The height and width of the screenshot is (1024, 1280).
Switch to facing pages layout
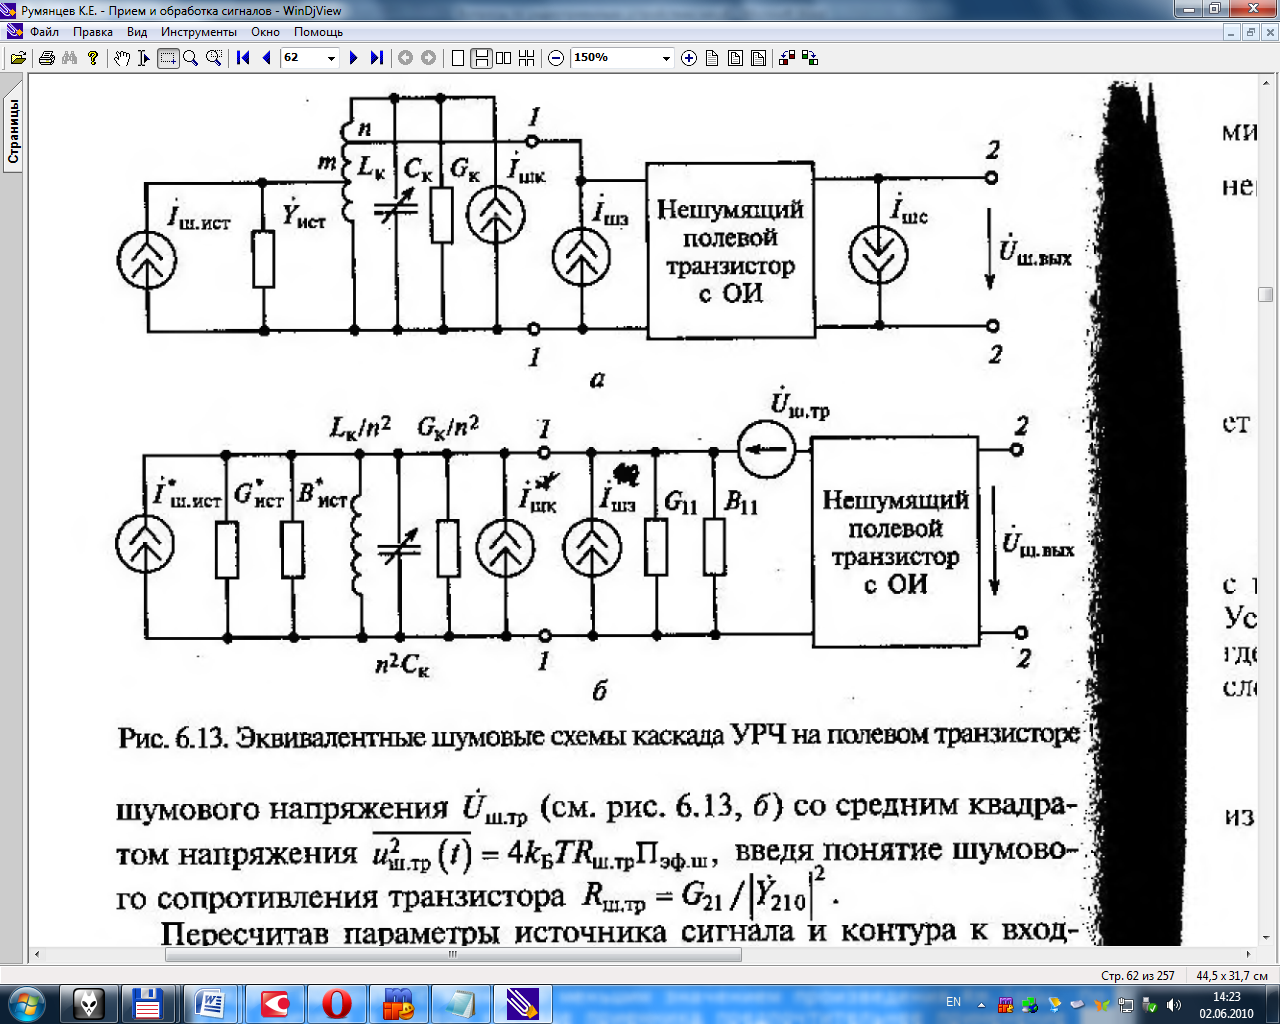point(504,58)
